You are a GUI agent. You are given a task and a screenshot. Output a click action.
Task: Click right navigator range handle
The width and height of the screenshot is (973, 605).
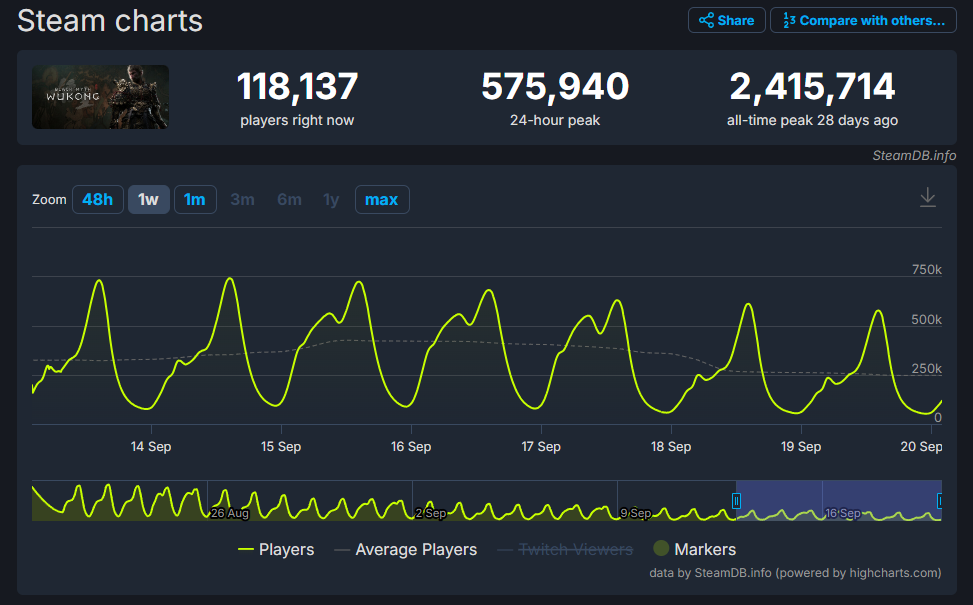point(940,501)
